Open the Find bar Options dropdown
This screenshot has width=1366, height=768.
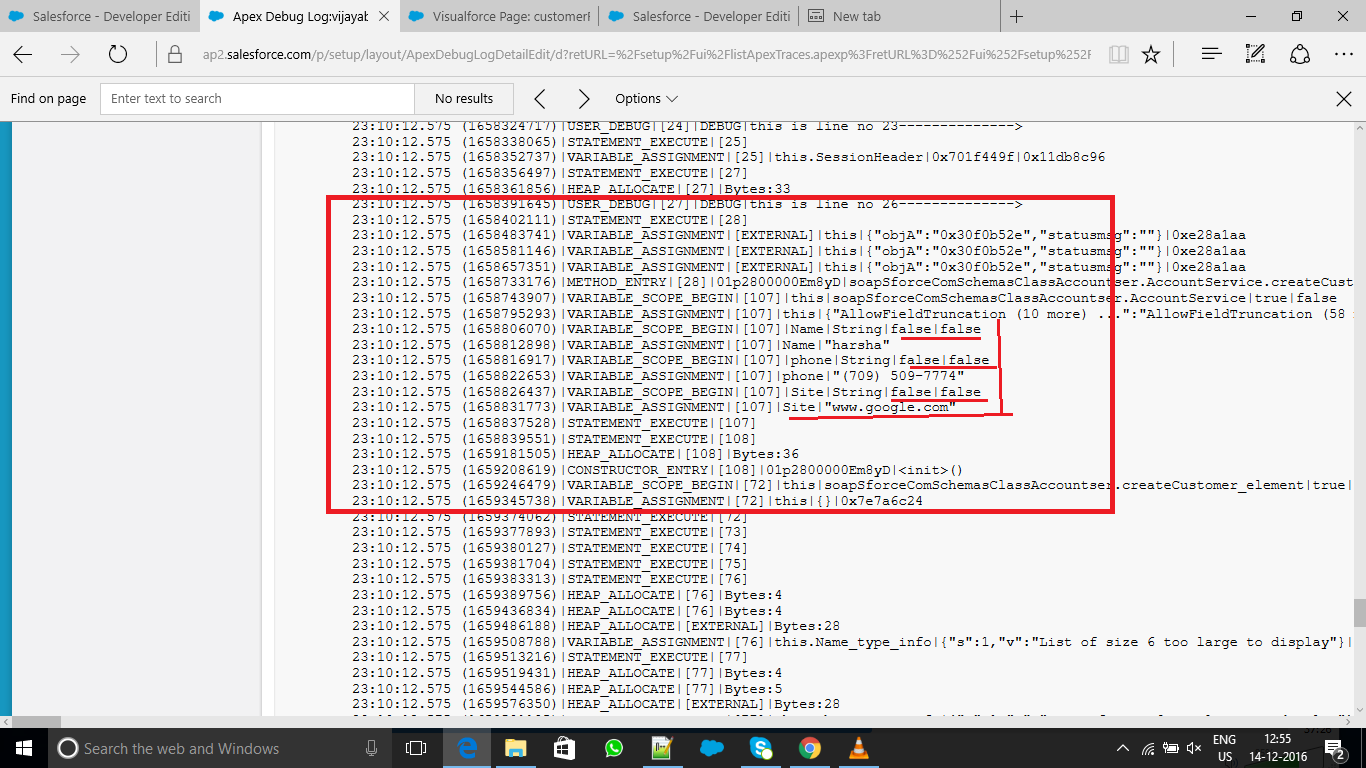pos(646,98)
